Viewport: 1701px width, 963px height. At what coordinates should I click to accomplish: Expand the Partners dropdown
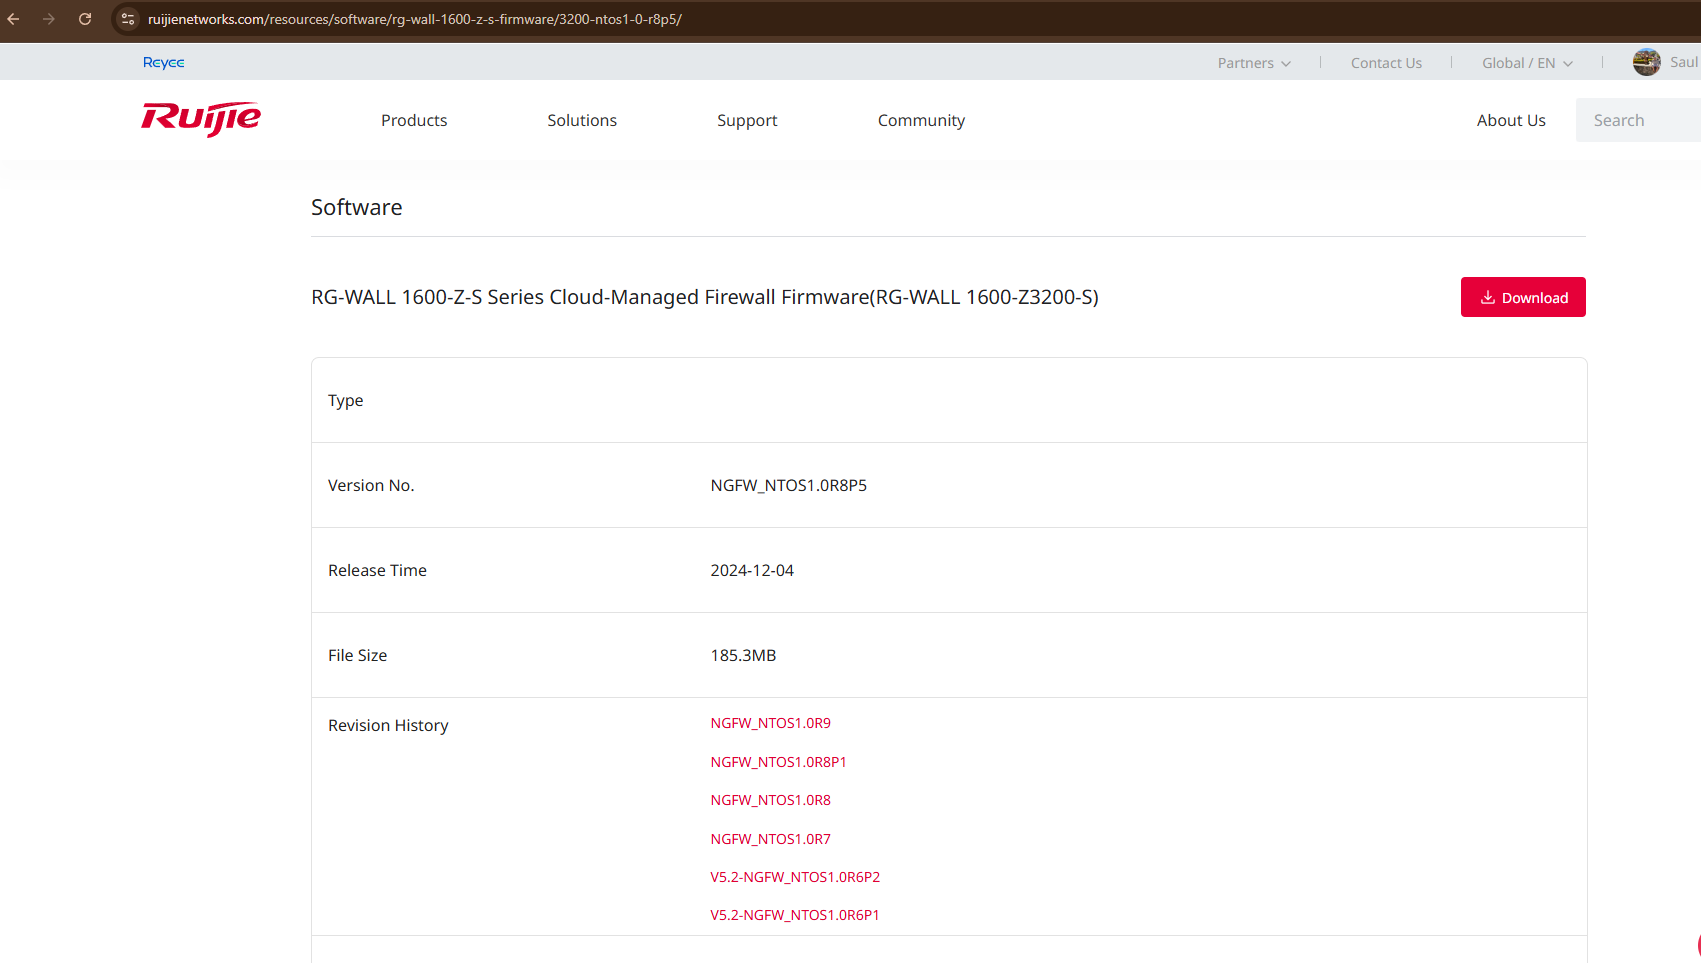(x=1254, y=63)
